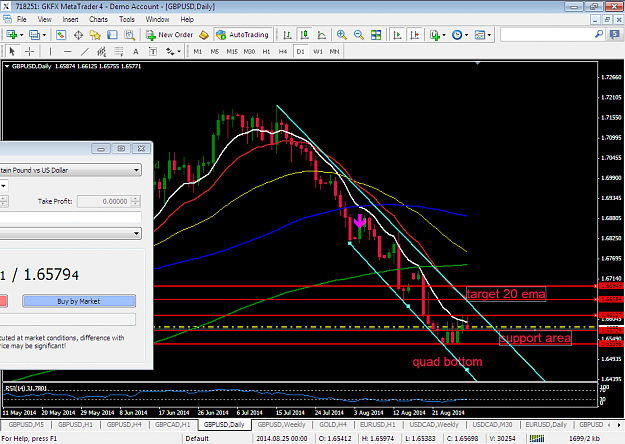Tile chart windows

376,35
